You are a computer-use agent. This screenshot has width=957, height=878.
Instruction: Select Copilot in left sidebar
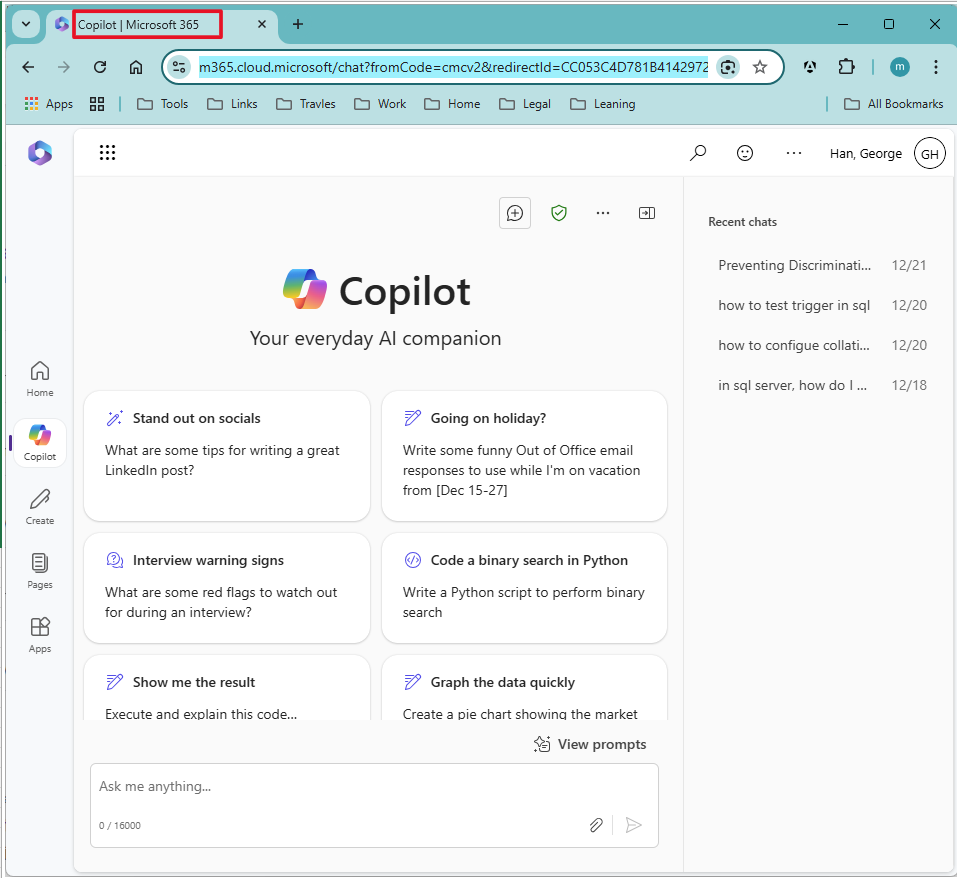(x=40, y=443)
